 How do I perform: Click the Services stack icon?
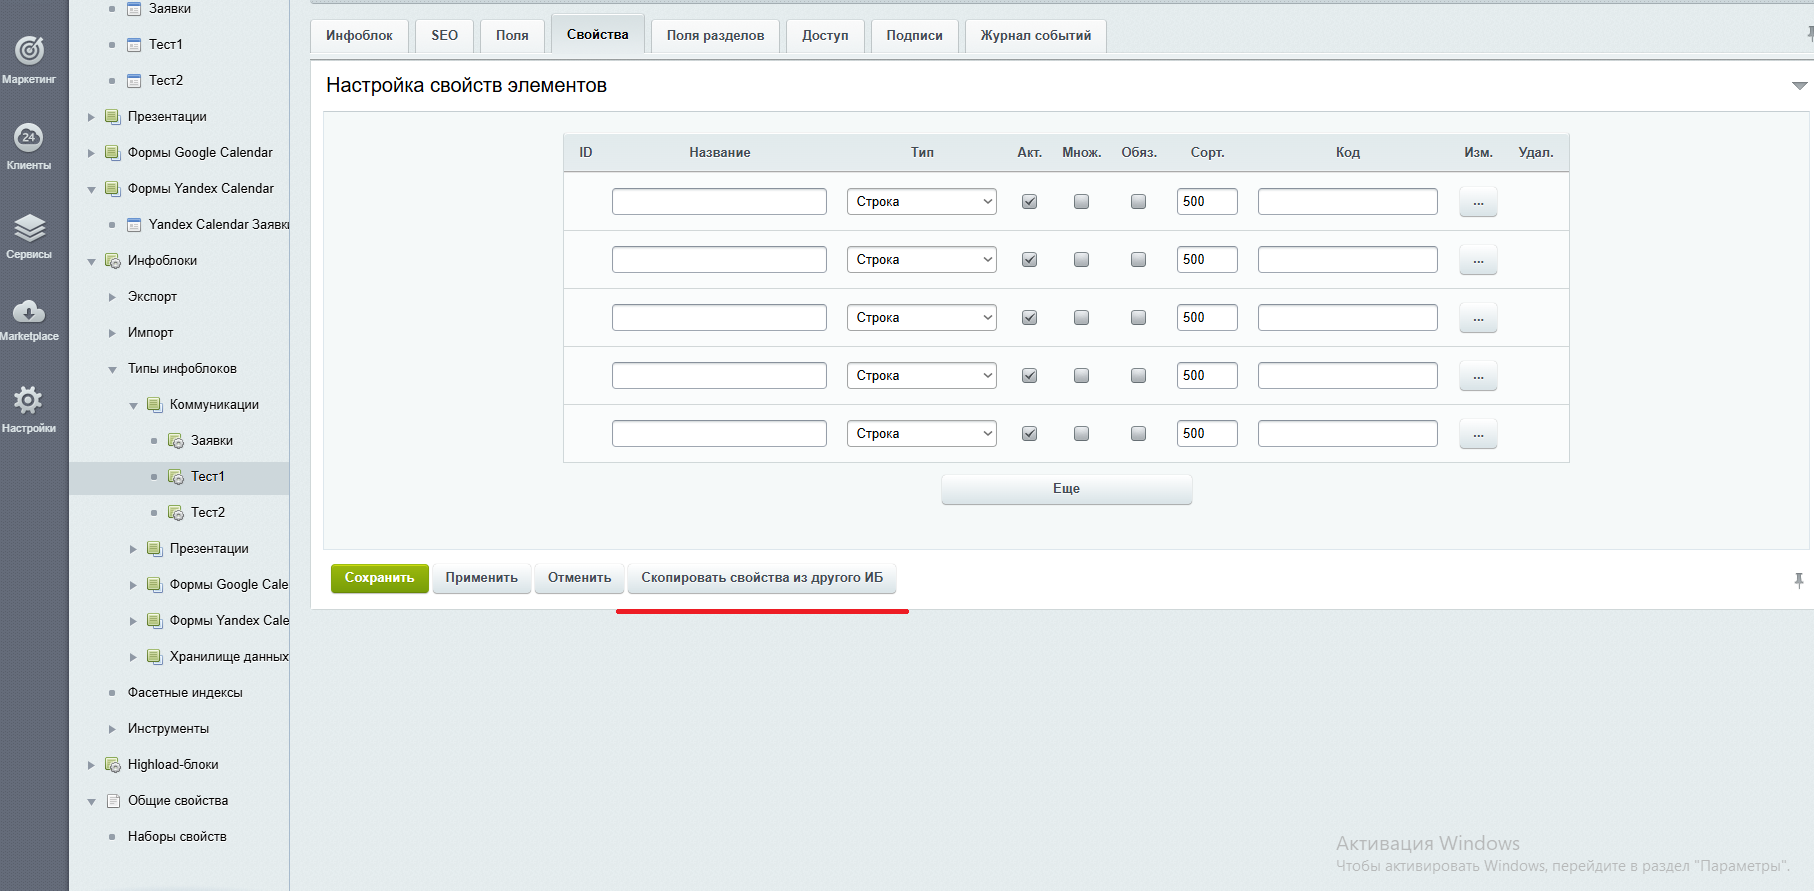click(29, 228)
